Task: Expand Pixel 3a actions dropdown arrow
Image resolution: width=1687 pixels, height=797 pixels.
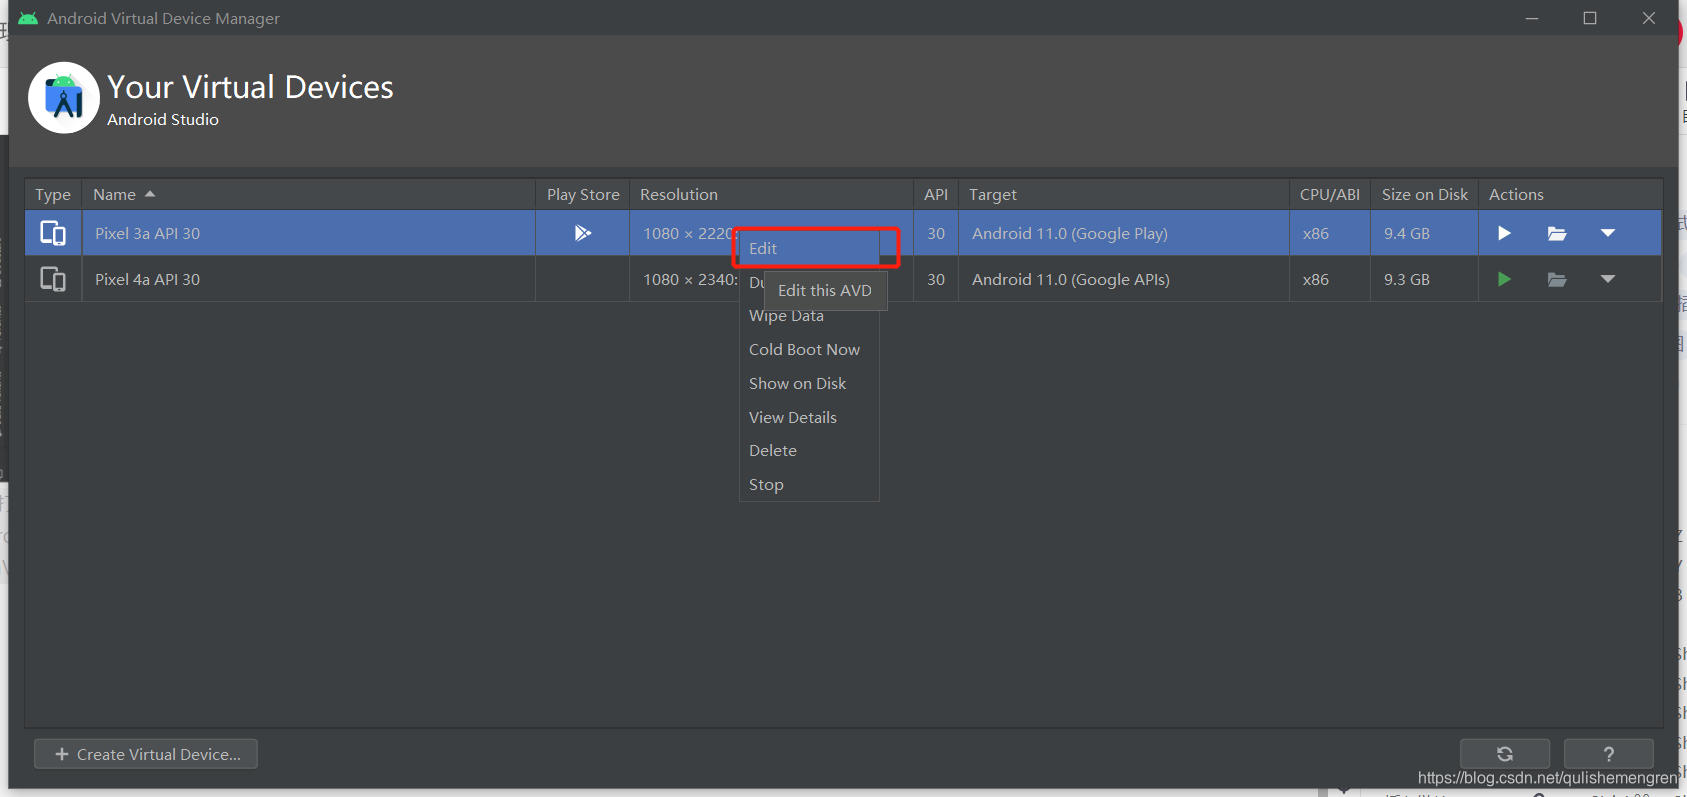Action: click(x=1608, y=233)
